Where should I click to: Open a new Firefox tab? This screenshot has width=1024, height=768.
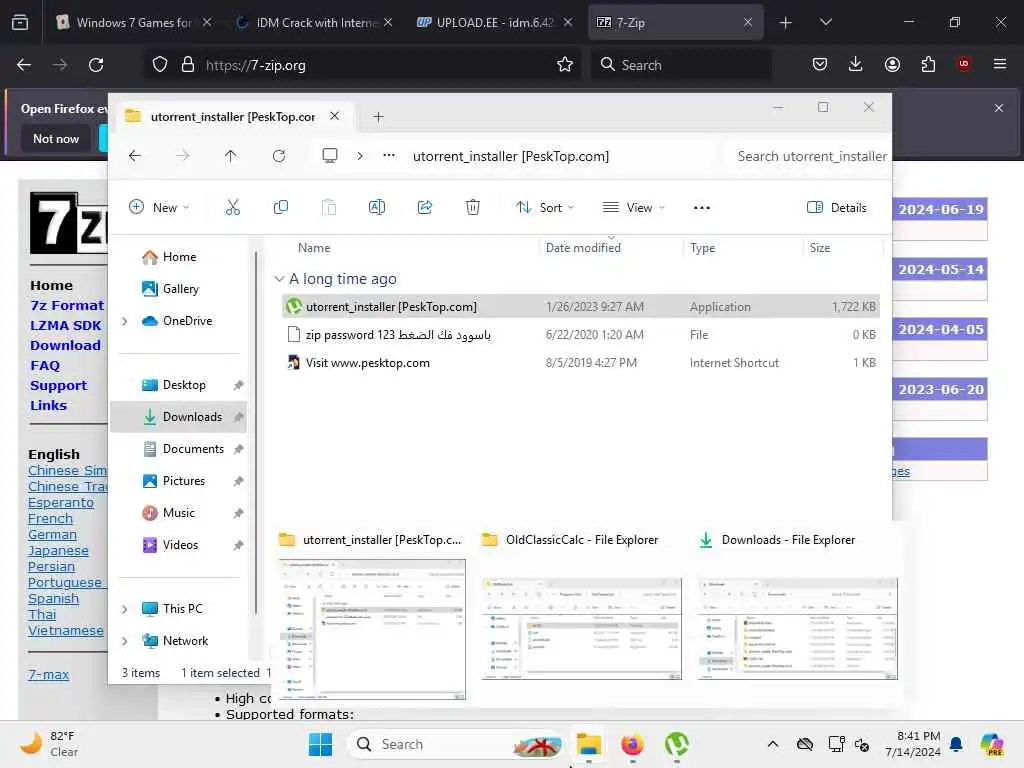[786, 22]
